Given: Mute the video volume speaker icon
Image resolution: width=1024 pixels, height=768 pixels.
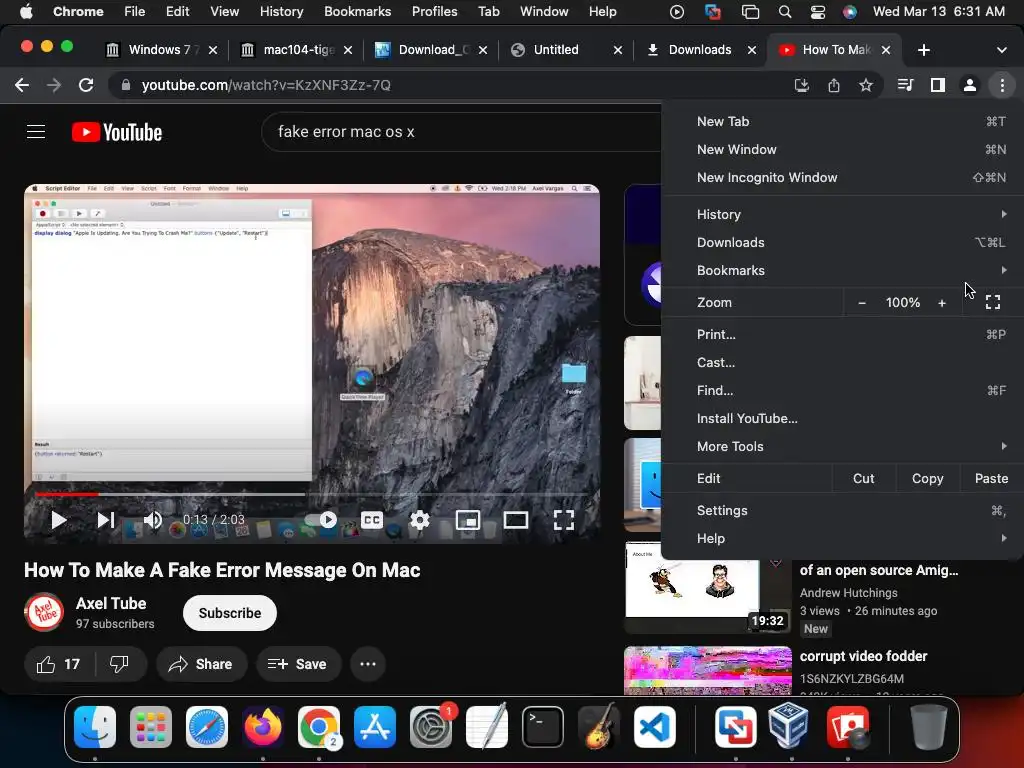Looking at the screenshot, I should click(153, 520).
